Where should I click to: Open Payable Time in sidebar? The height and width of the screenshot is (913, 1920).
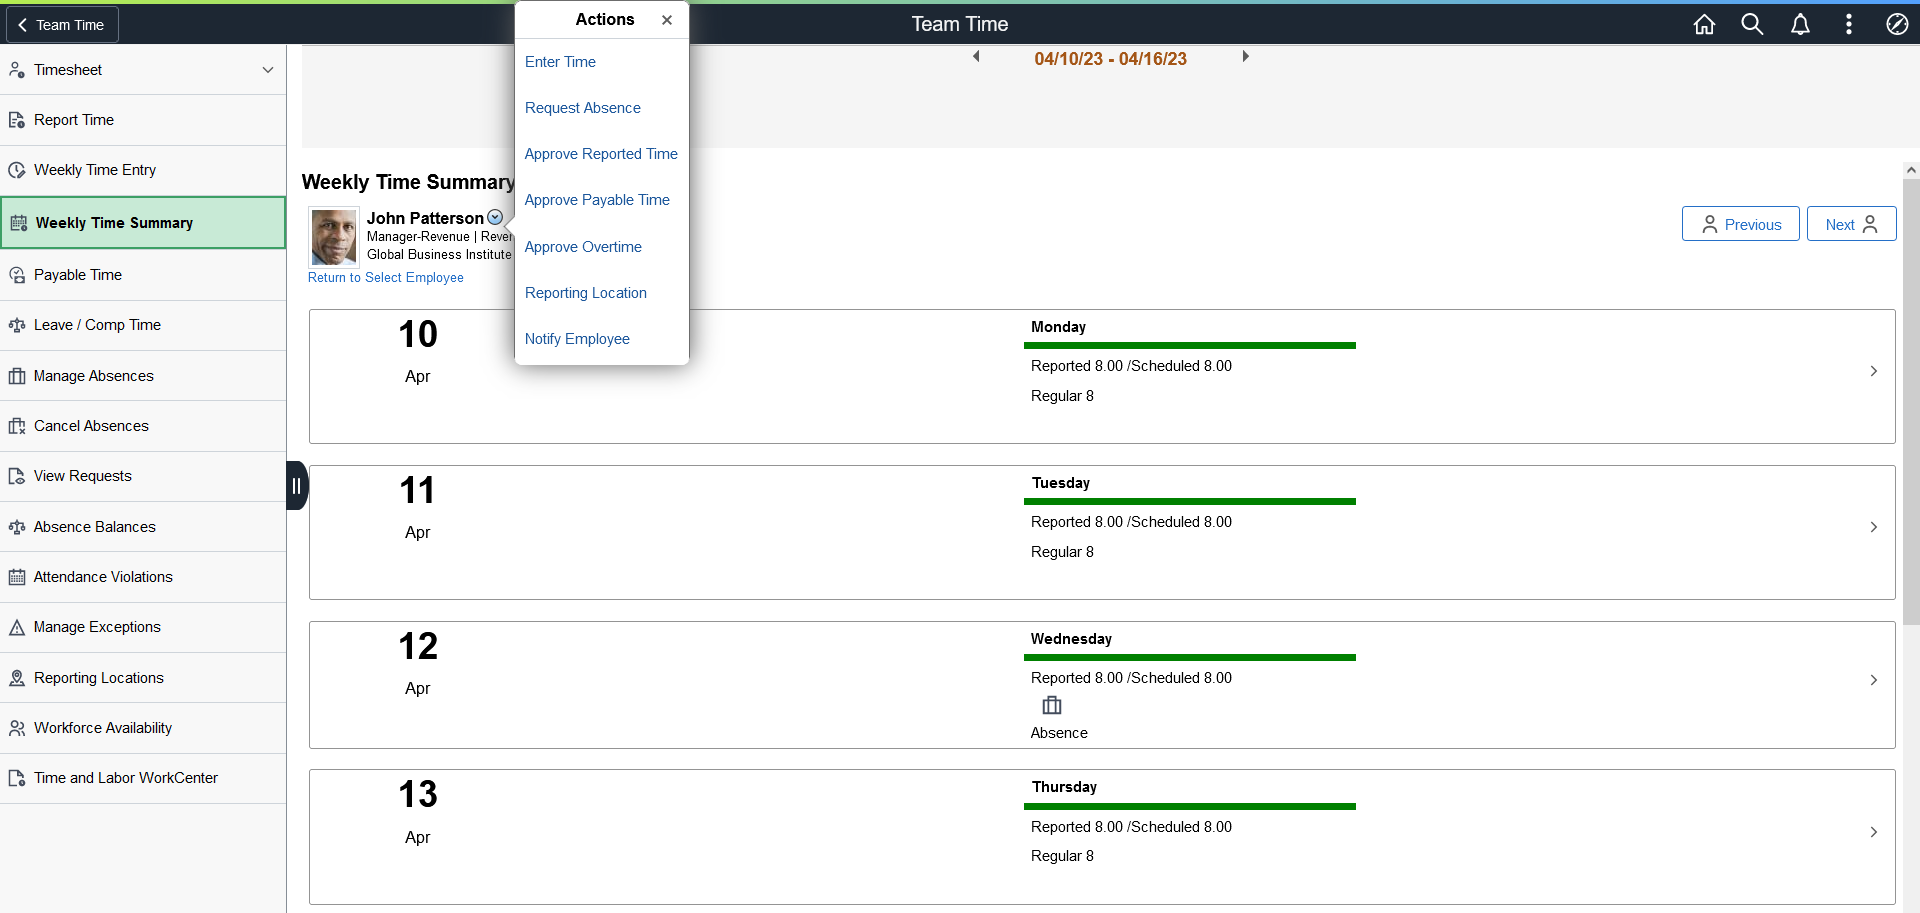[x=143, y=275]
